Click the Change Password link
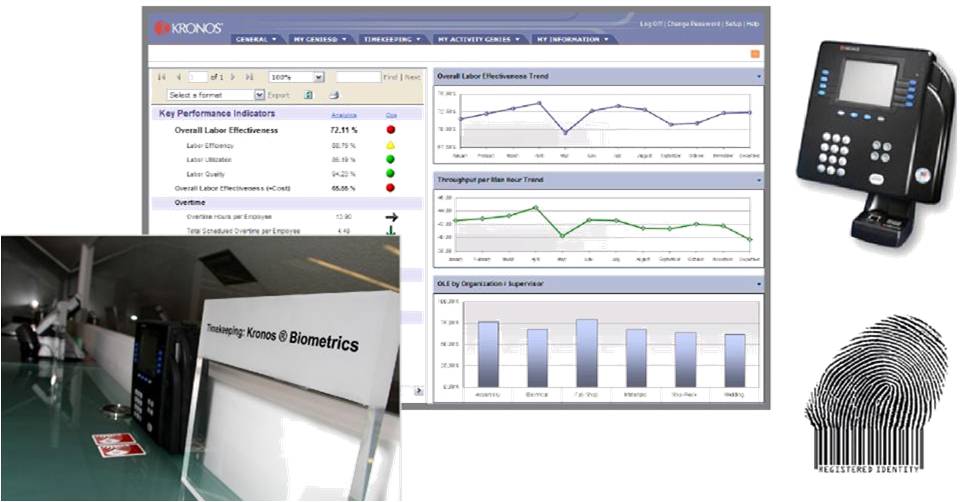Viewport: 964px width, 502px height. (693, 24)
